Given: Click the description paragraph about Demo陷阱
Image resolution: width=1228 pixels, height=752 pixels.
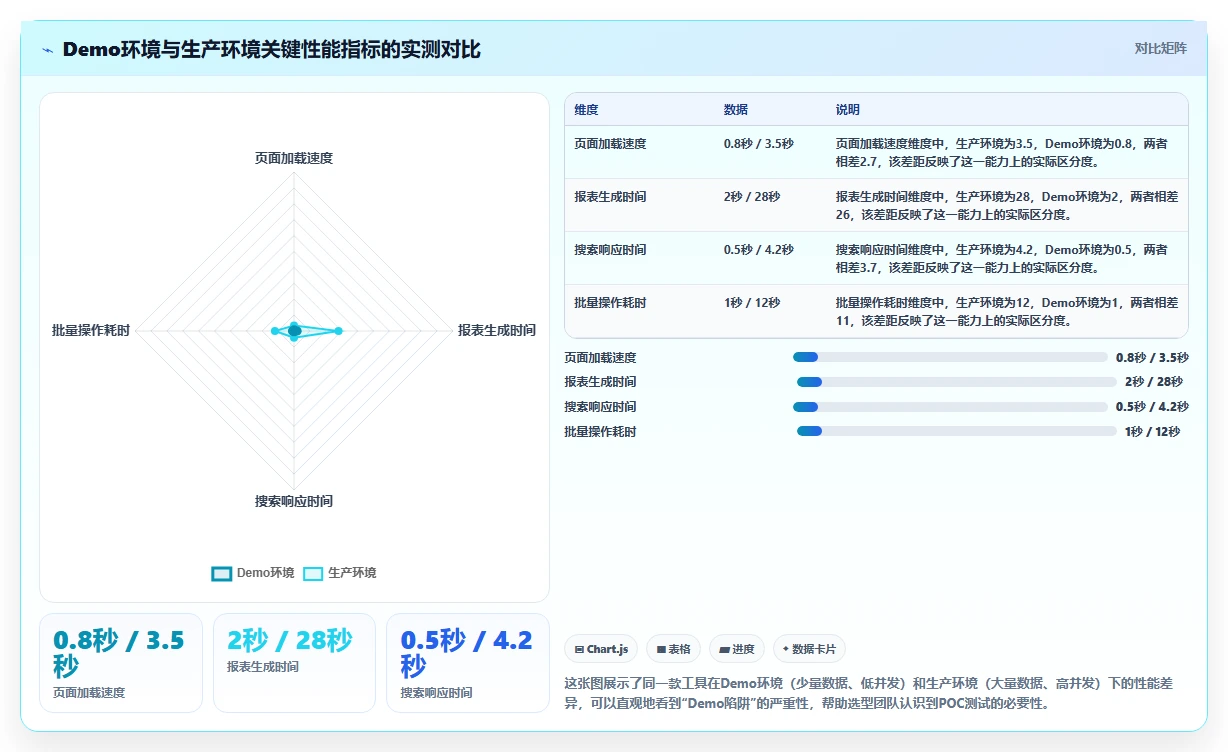Looking at the screenshot, I should pyautogui.click(x=868, y=693).
